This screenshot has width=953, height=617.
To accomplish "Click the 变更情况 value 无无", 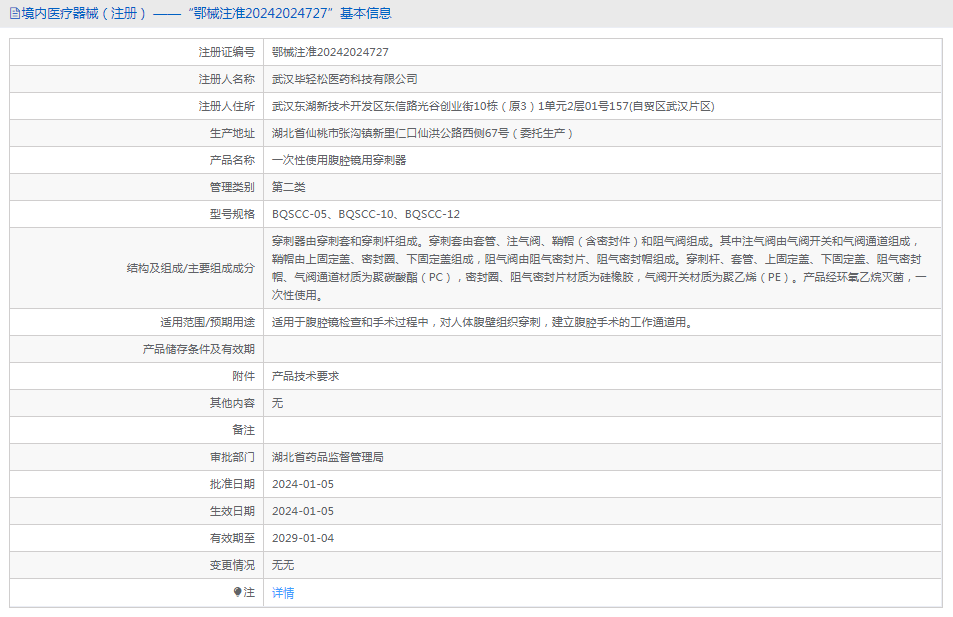I will (283, 565).
